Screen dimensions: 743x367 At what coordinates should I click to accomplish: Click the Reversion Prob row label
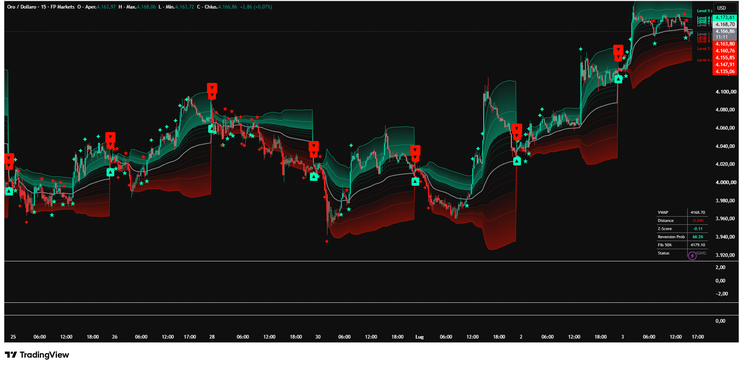[x=671, y=237]
